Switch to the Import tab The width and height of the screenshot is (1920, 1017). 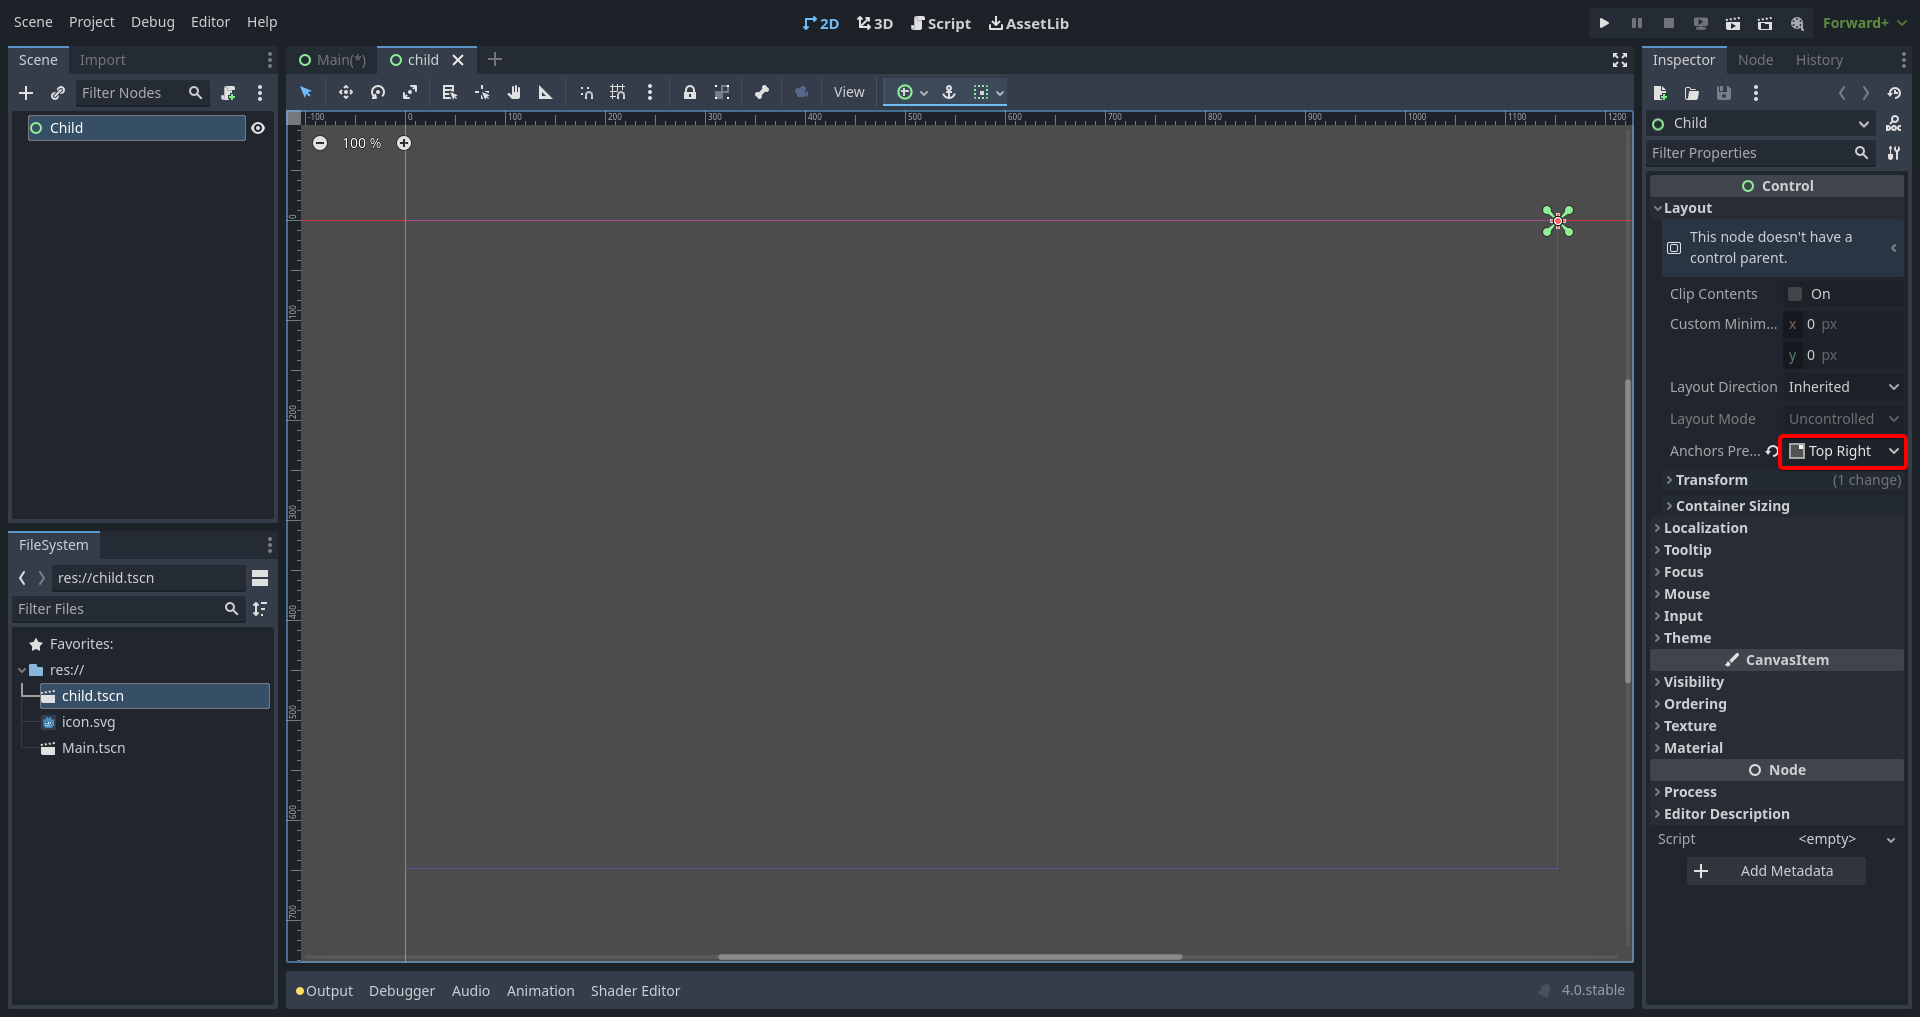pyautogui.click(x=103, y=60)
